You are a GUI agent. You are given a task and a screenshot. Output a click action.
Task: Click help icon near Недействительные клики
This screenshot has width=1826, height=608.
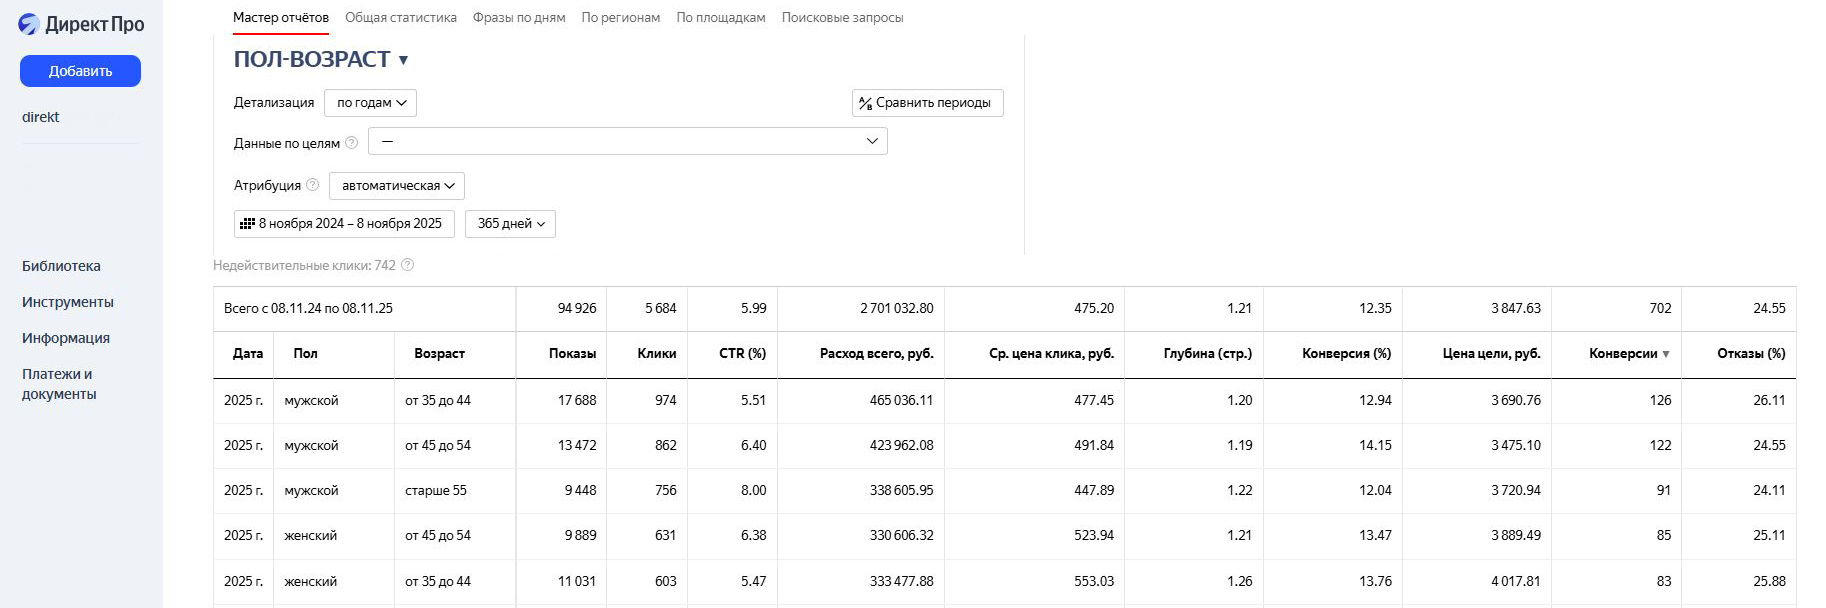407,265
